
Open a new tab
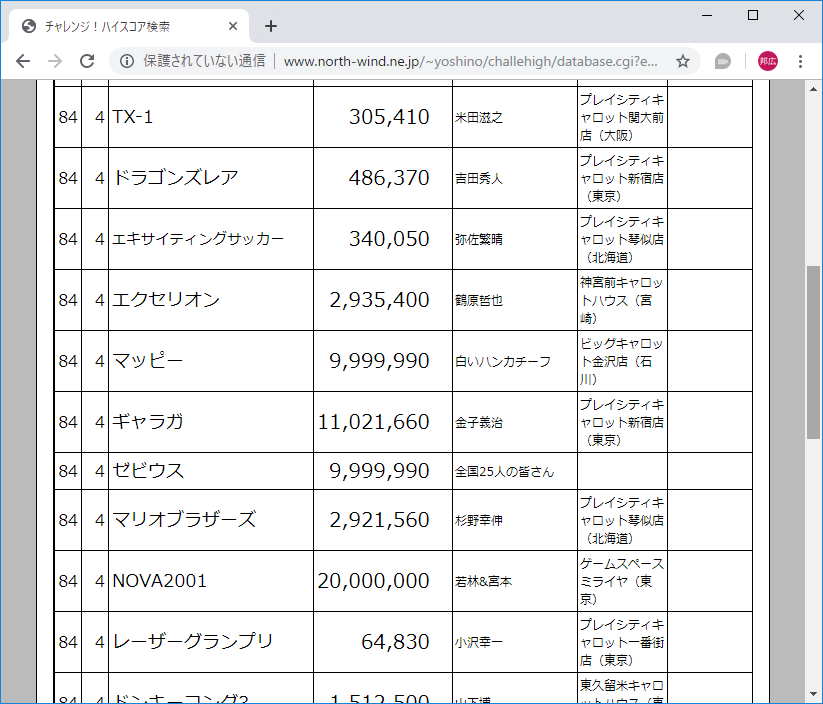[x=271, y=26]
